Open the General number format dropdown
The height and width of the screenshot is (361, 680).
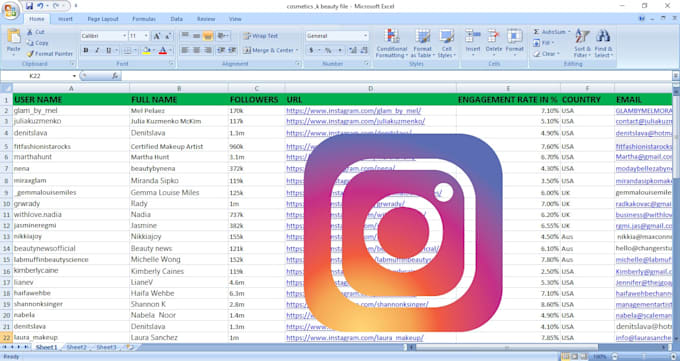point(366,36)
